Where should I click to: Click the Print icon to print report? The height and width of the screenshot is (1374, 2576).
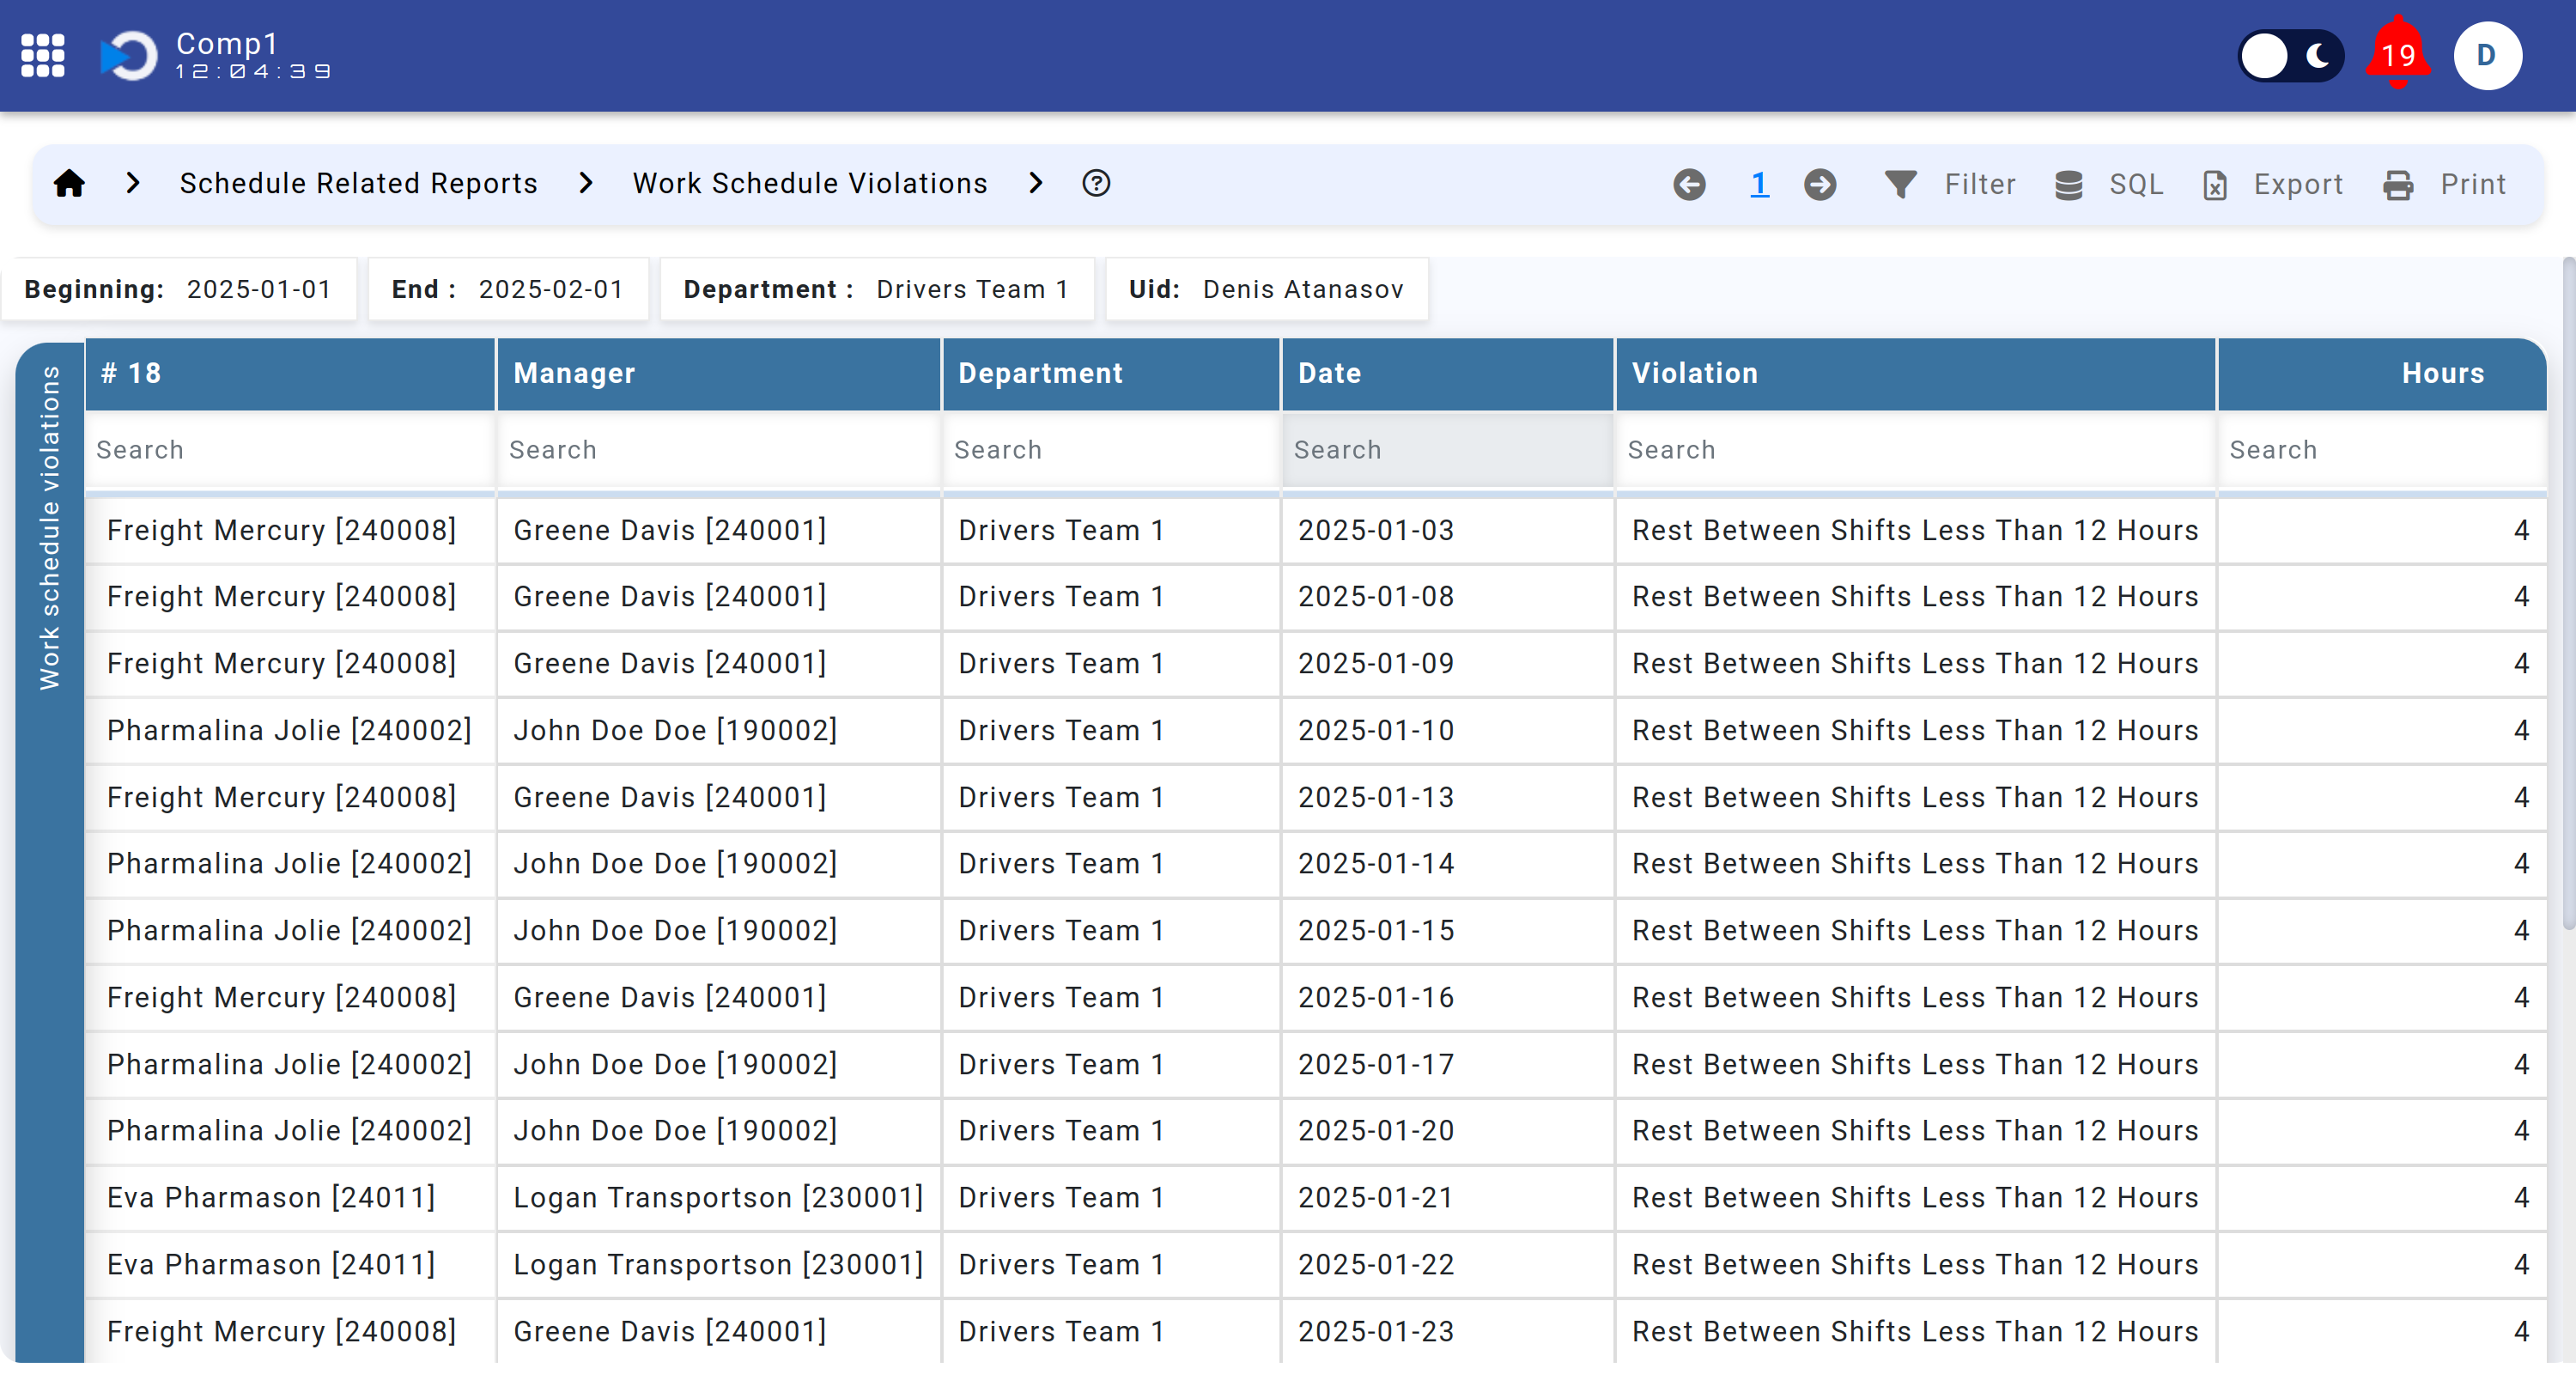click(x=2404, y=184)
